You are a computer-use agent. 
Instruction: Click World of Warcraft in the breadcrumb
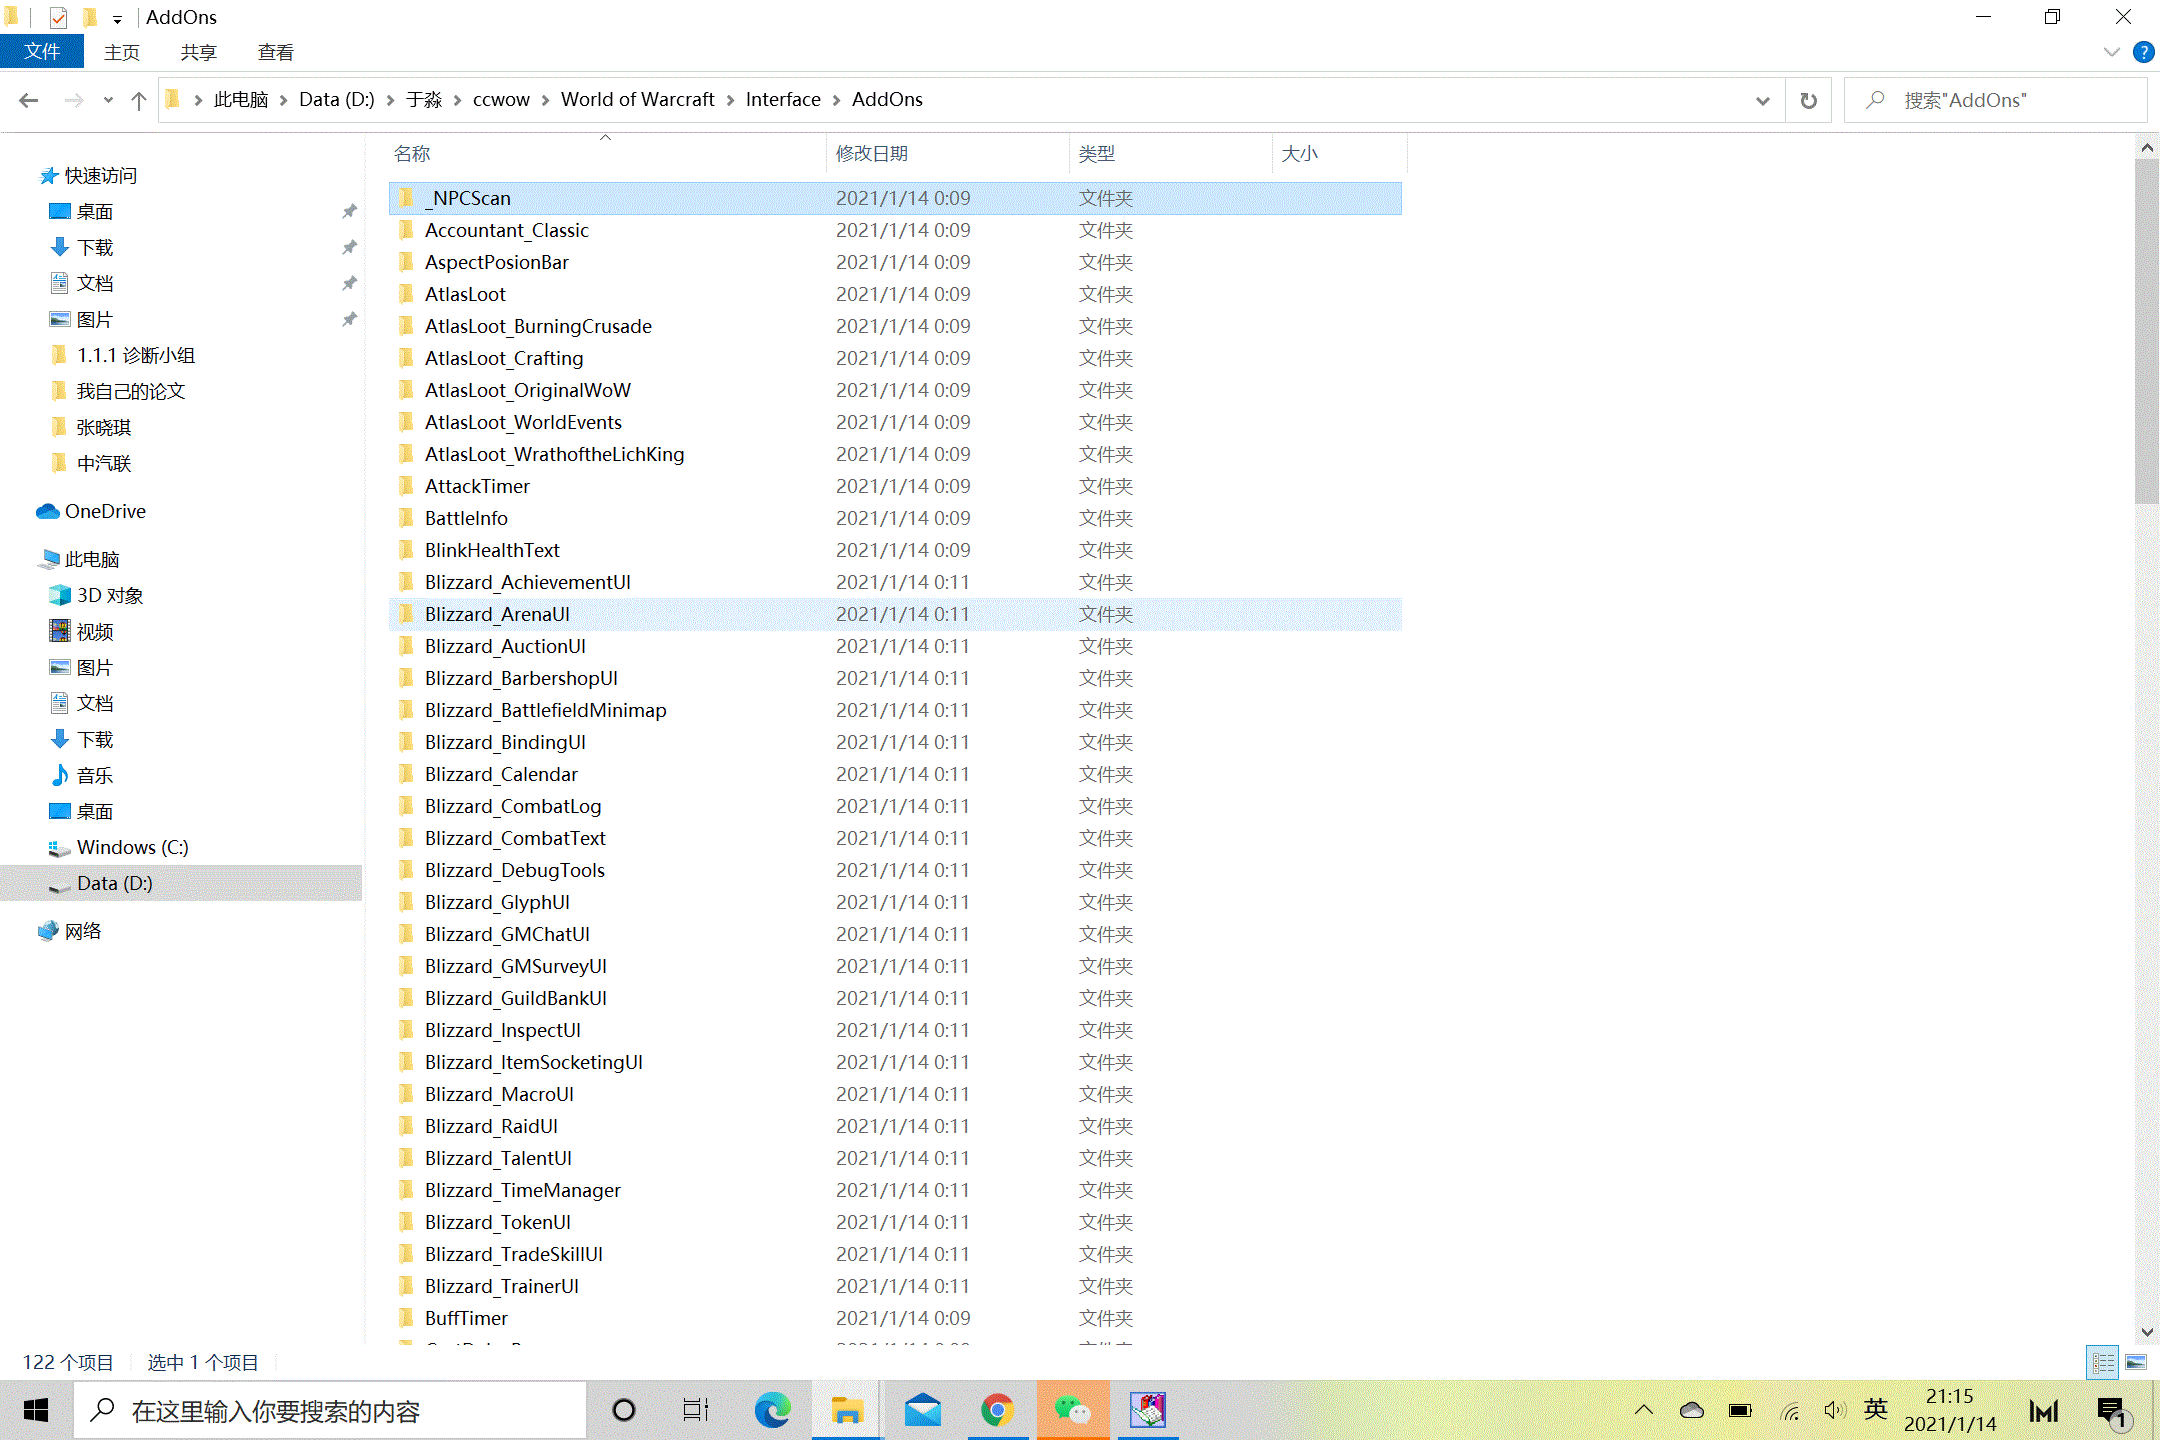[x=637, y=99]
